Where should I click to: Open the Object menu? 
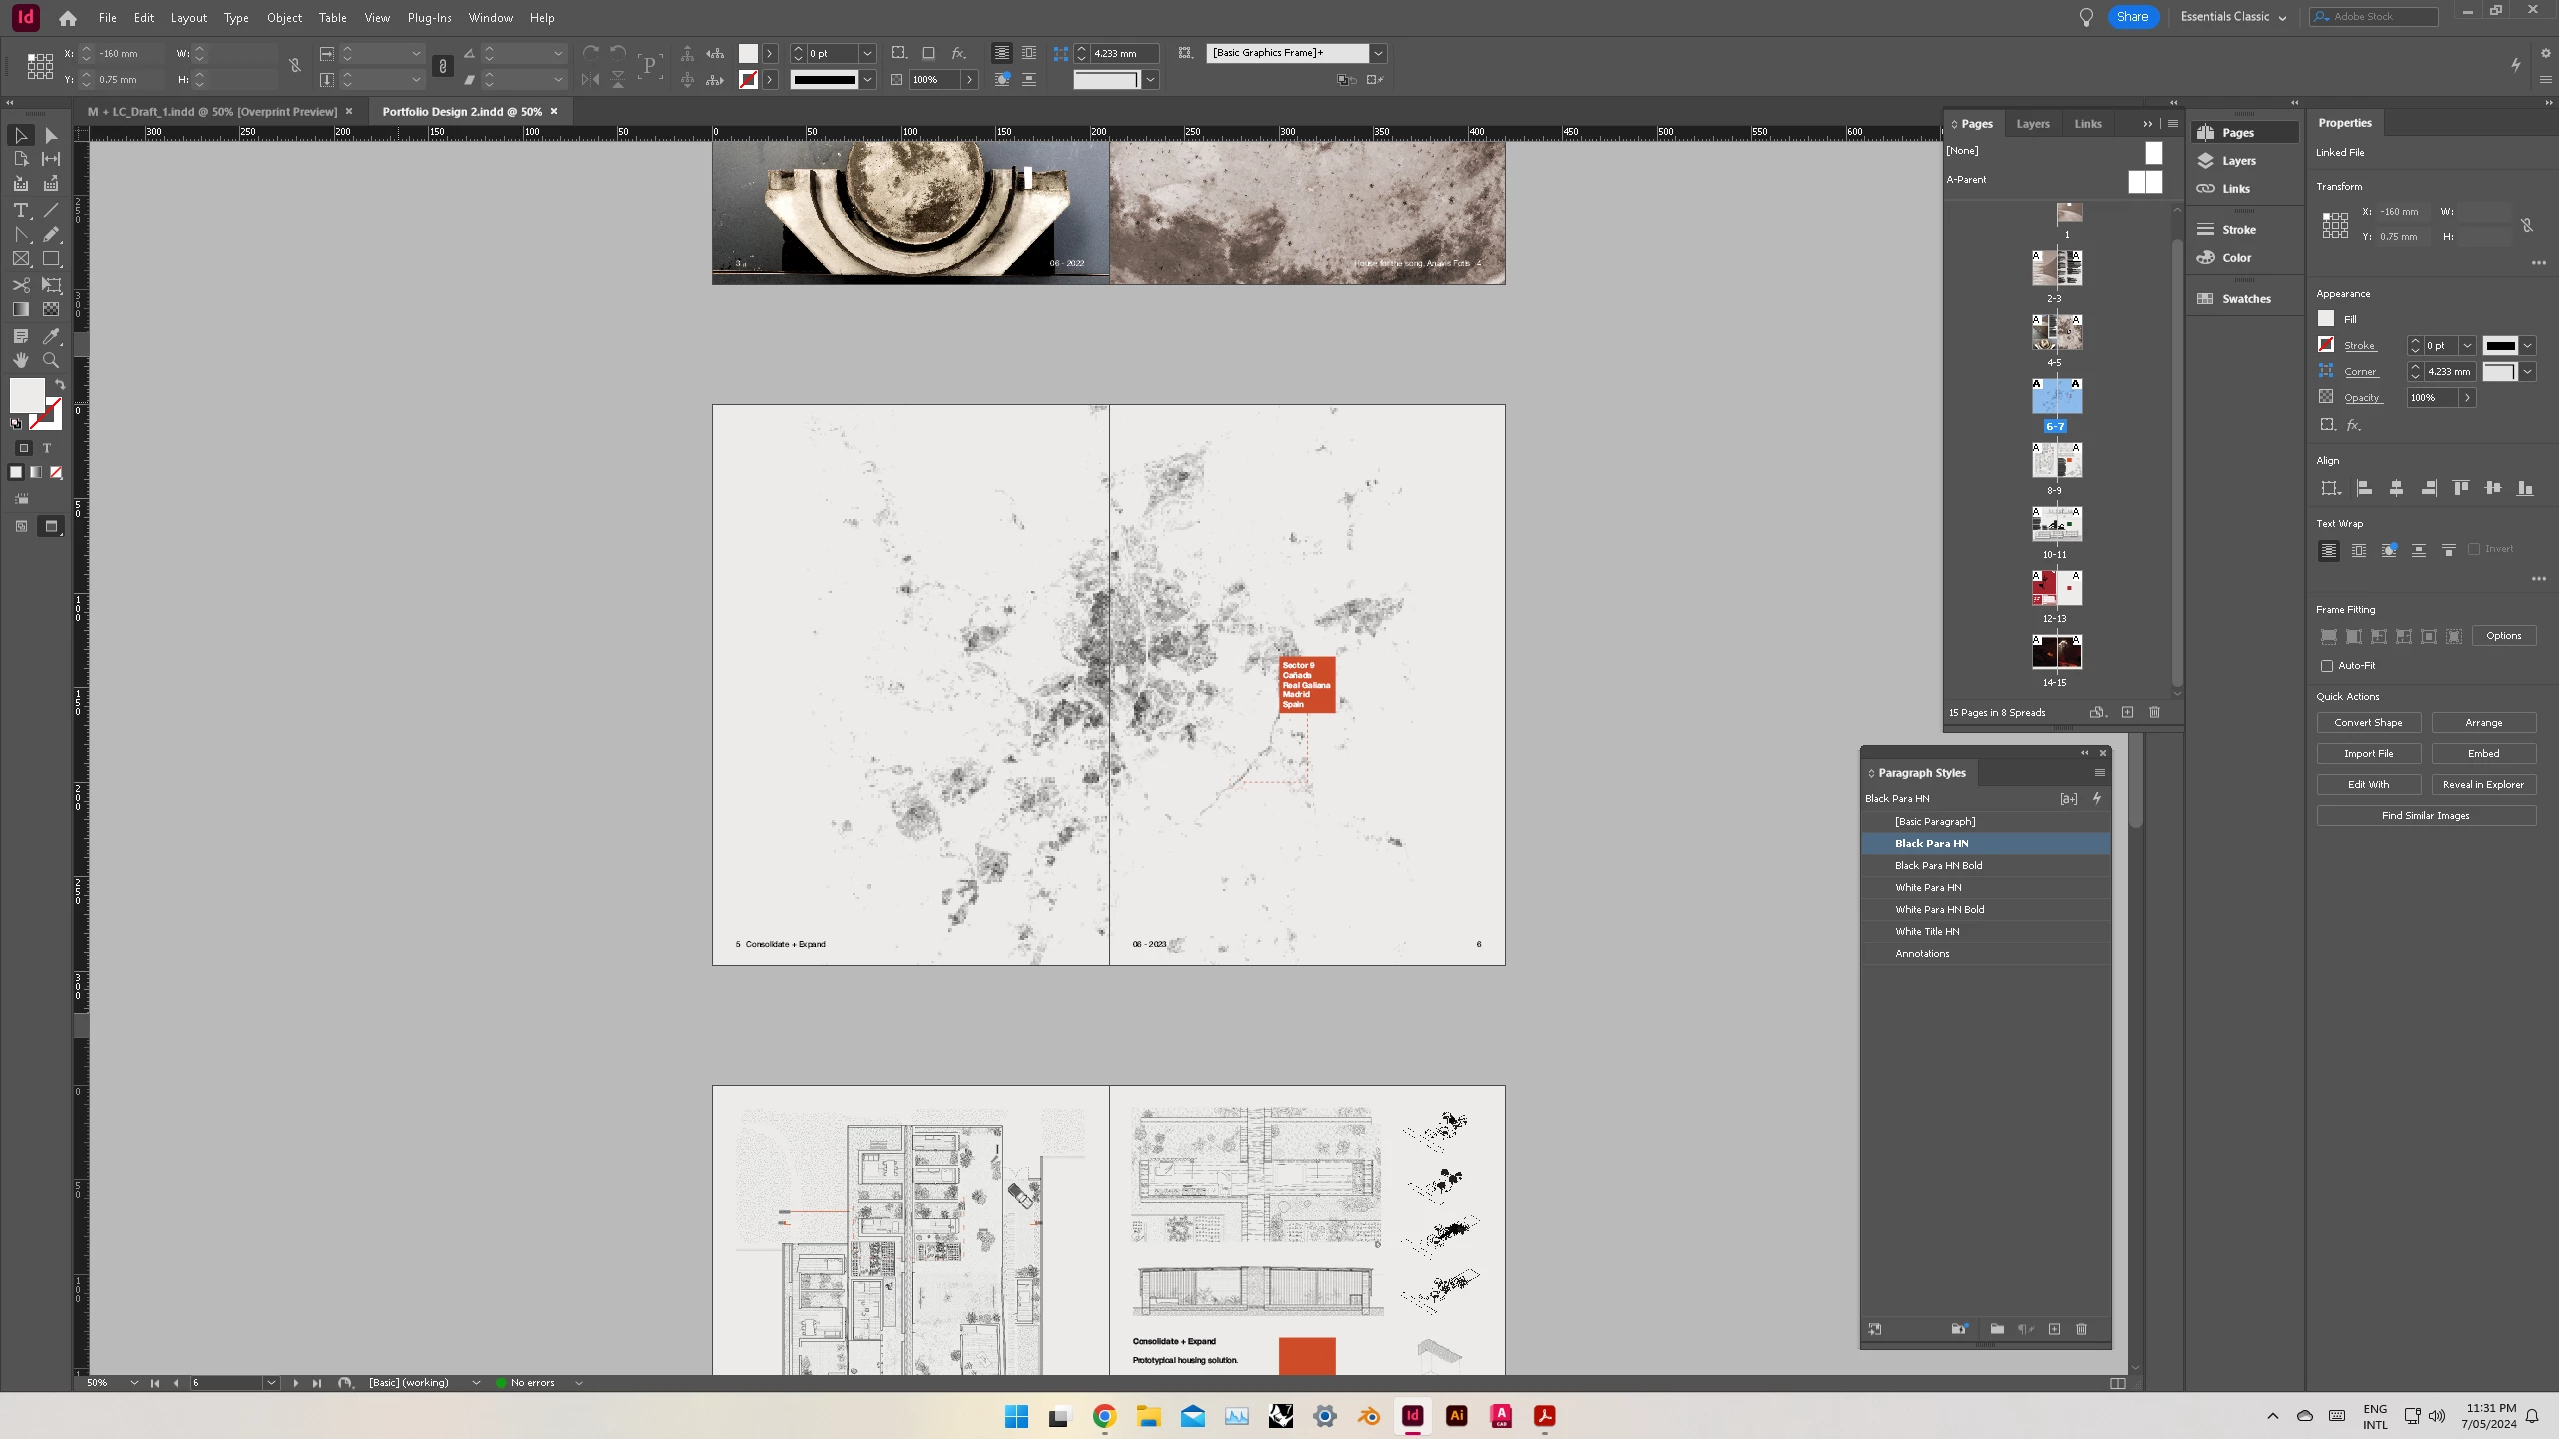tap(284, 18)
